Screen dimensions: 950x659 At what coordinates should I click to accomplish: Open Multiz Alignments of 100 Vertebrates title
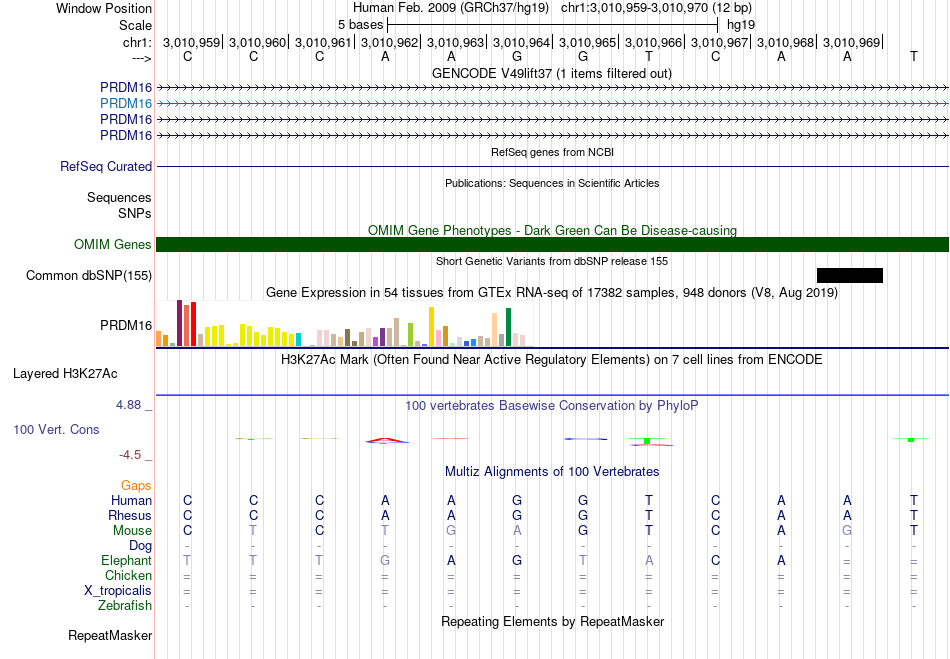(x=552, y=471)
